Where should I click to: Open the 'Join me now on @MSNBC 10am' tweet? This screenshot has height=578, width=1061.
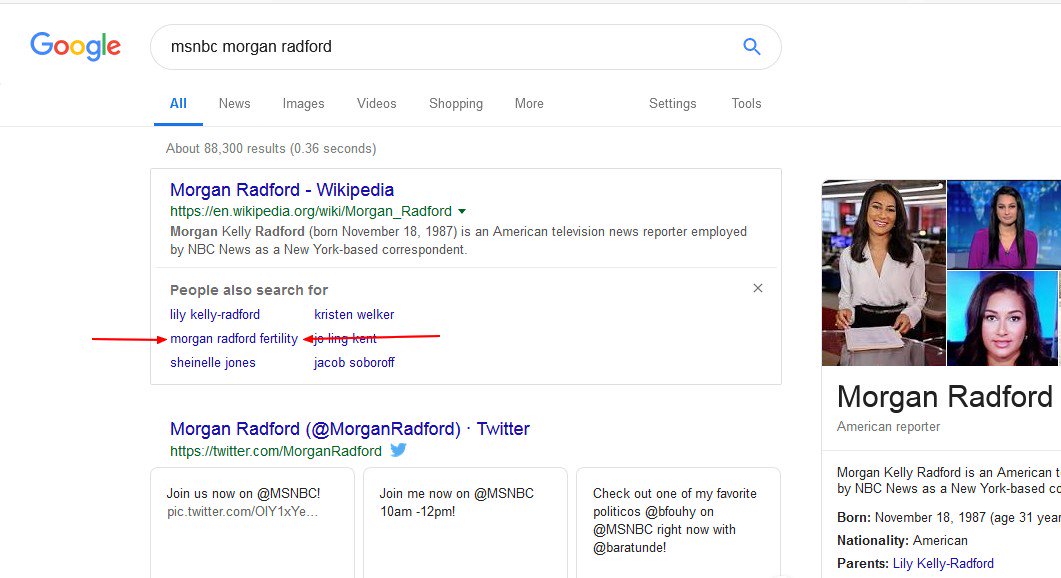click(466, 523)
